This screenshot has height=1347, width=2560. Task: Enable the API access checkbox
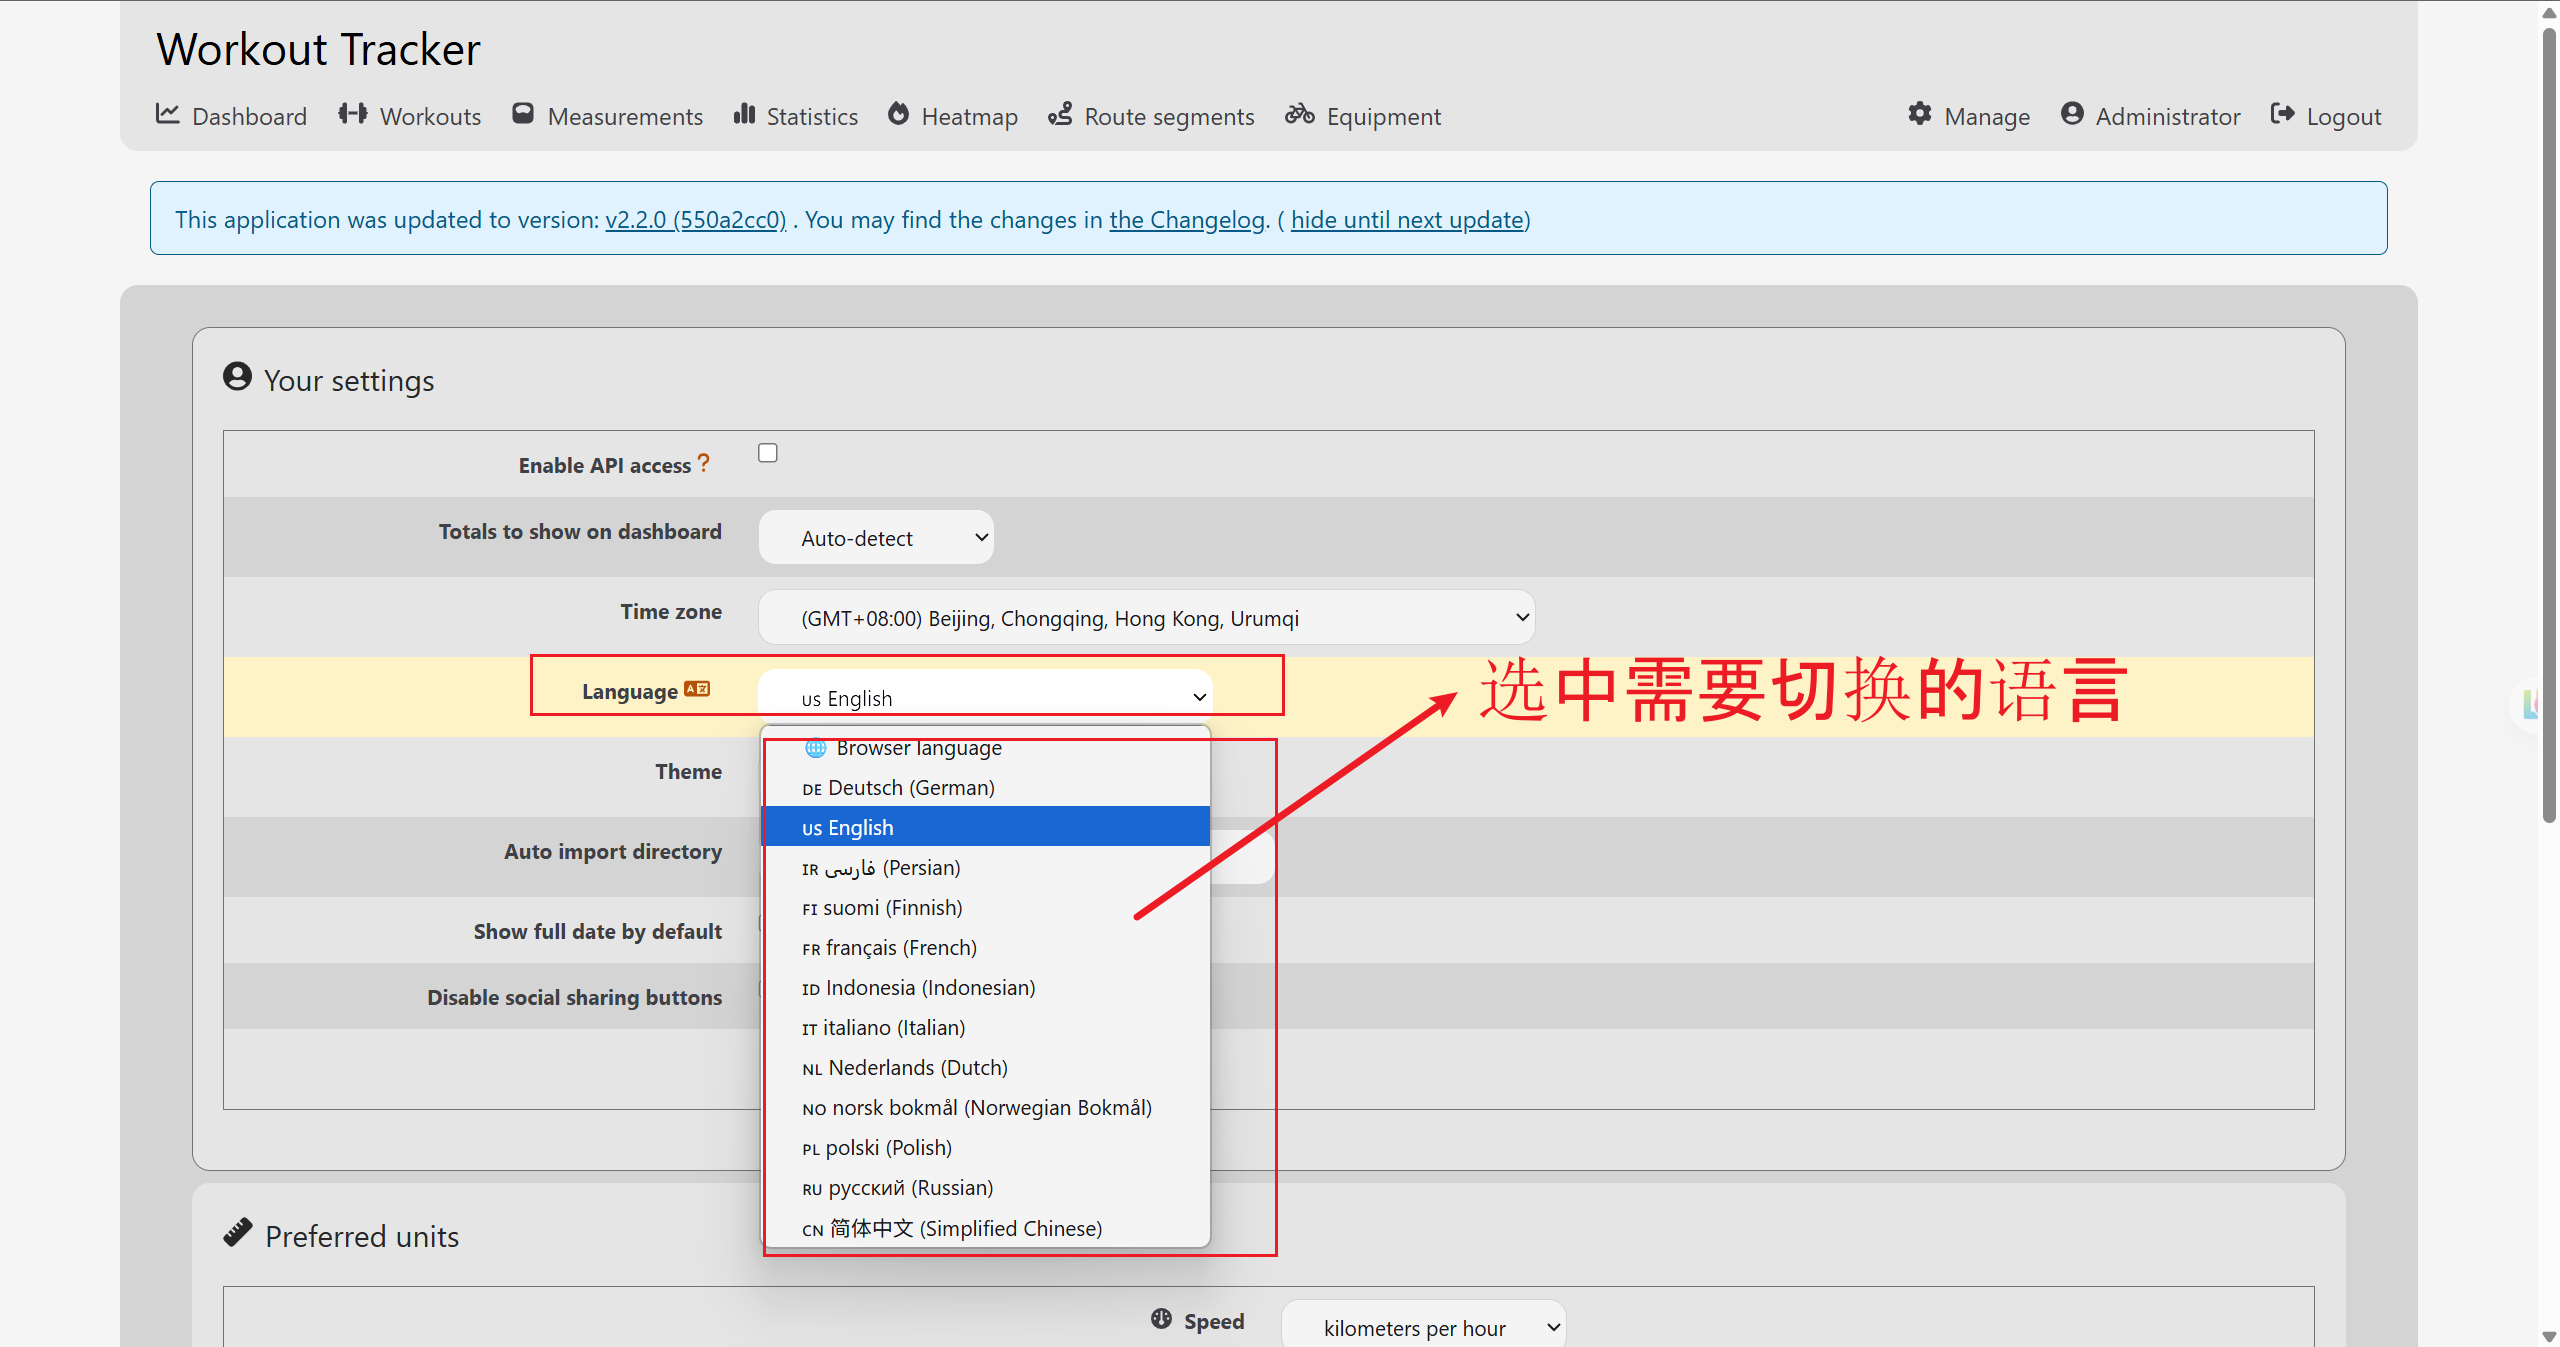click(x=768, y=453)
